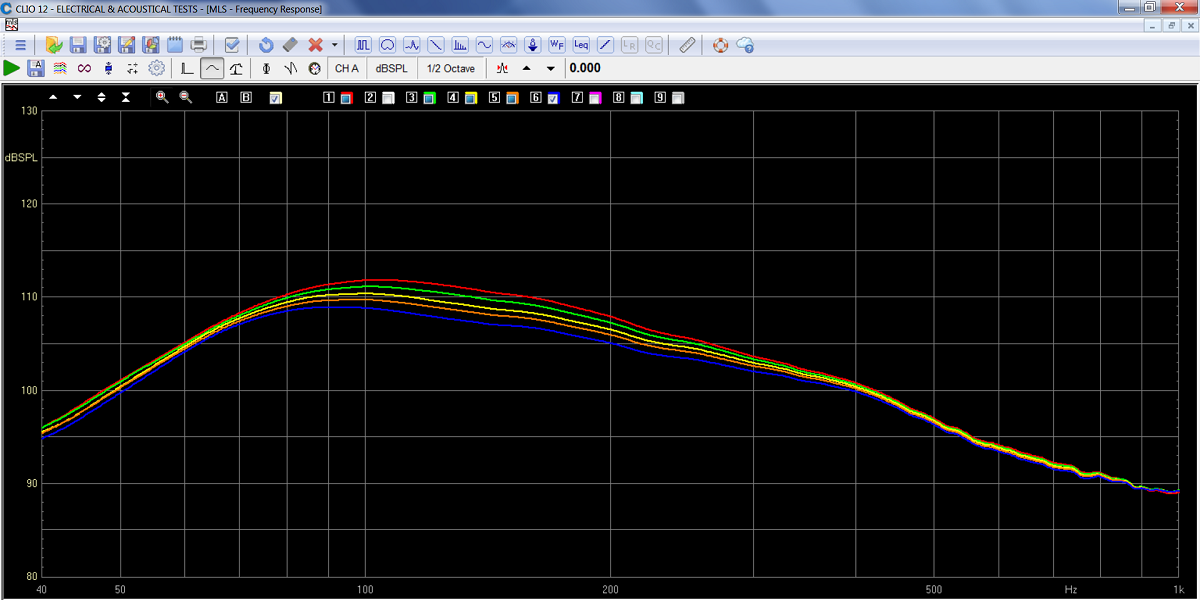Click the multicolor overlay curves icon
Screen dimensions: 1200x600
coord(60,68)
